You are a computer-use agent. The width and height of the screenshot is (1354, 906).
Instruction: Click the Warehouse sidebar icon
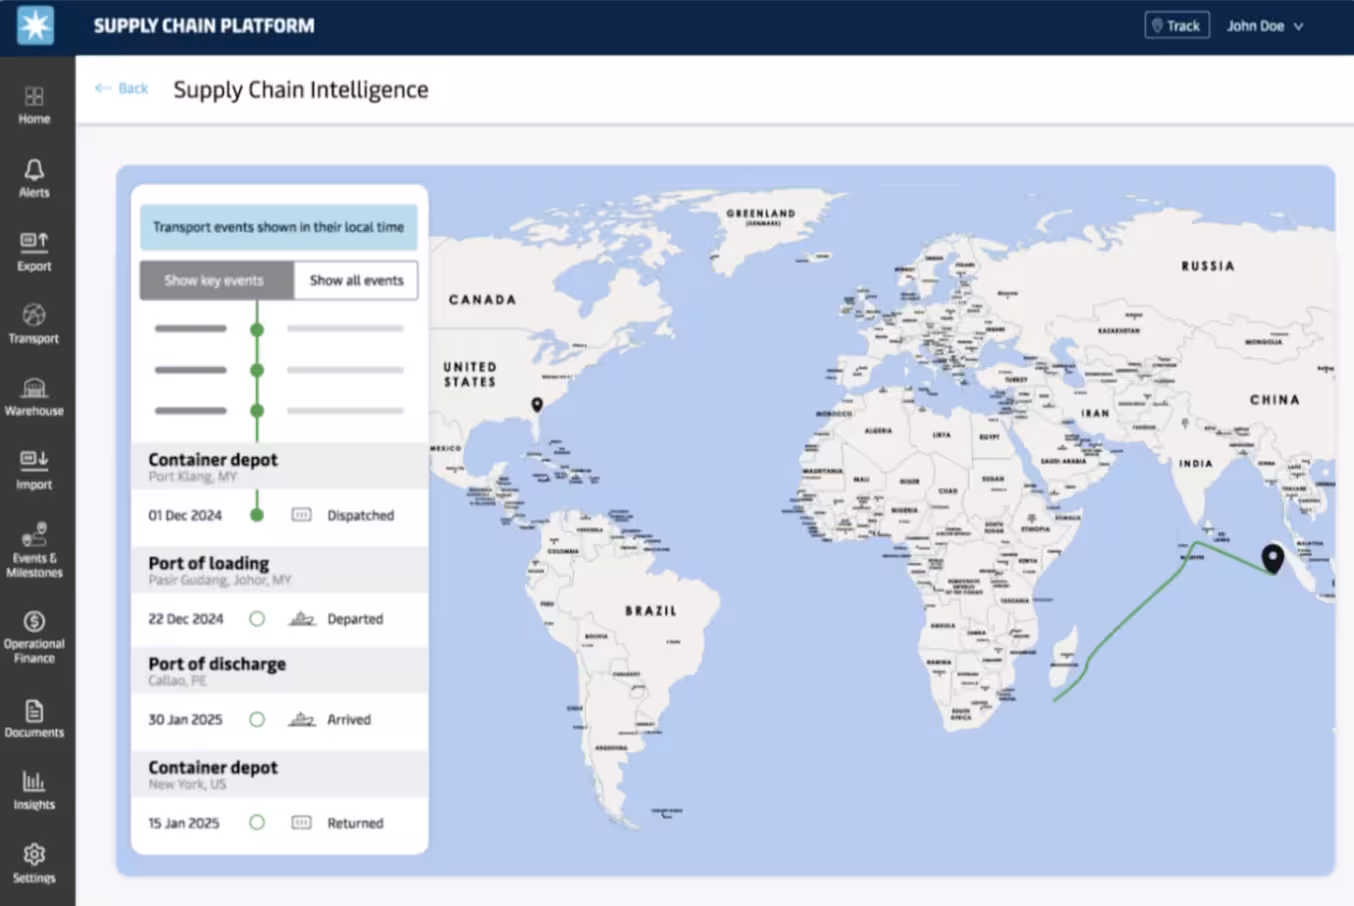point(35,397)
